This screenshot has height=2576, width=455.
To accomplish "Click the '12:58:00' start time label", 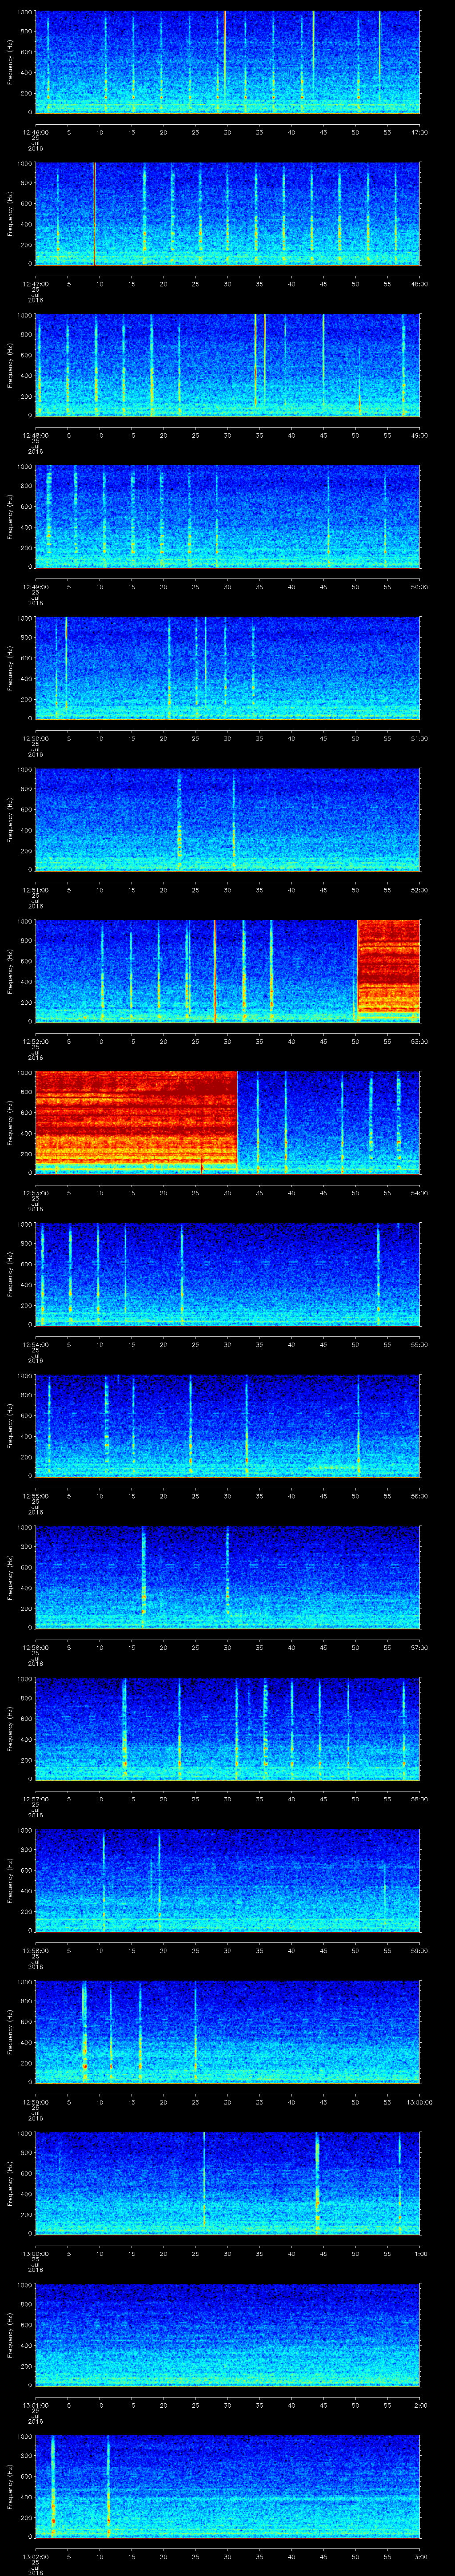I will [35, 1951].
